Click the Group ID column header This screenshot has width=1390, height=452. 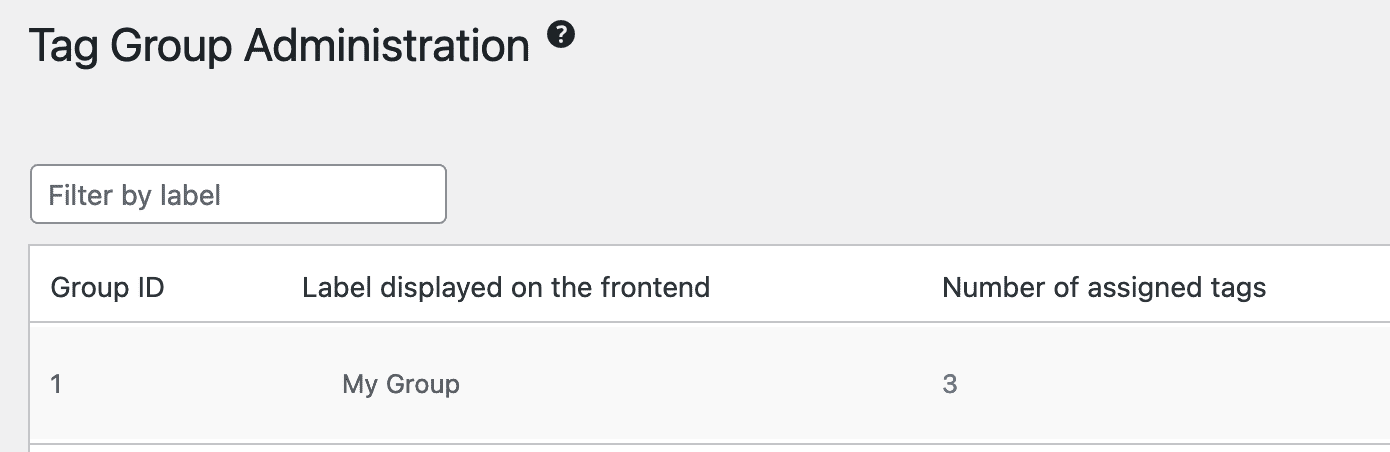click(107, 288)
